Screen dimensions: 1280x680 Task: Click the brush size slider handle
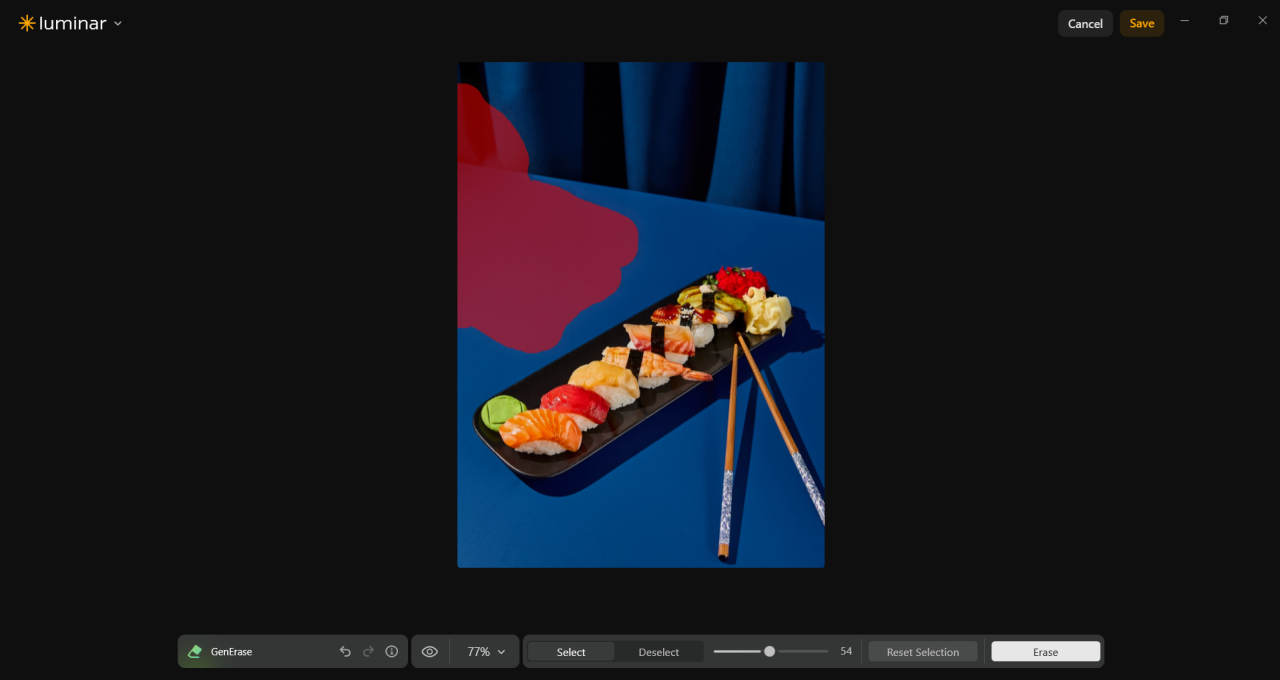tap(769, 651)
